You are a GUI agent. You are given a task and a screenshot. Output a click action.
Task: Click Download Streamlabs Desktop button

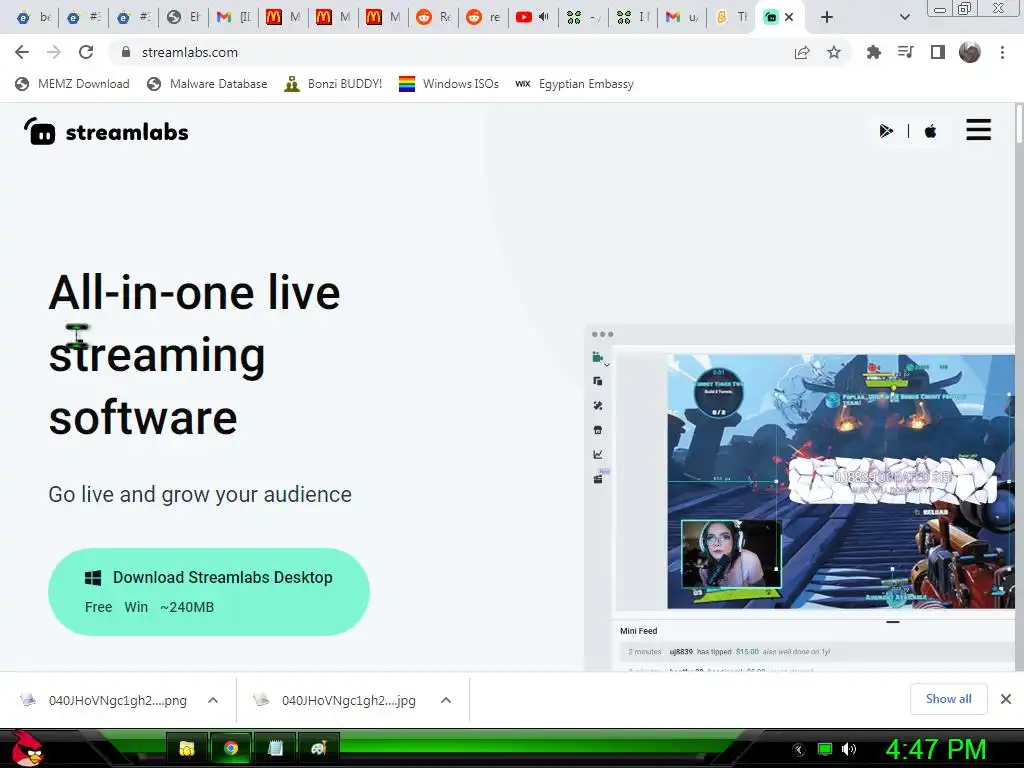point(209,592)
